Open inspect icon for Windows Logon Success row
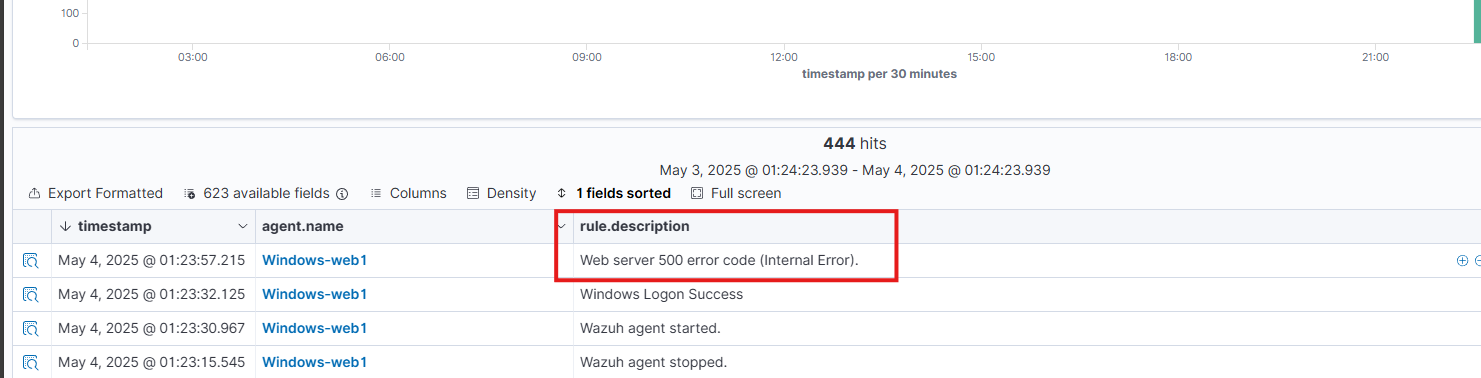Screen dimensions: 1481x378 [x=31, y=295]
